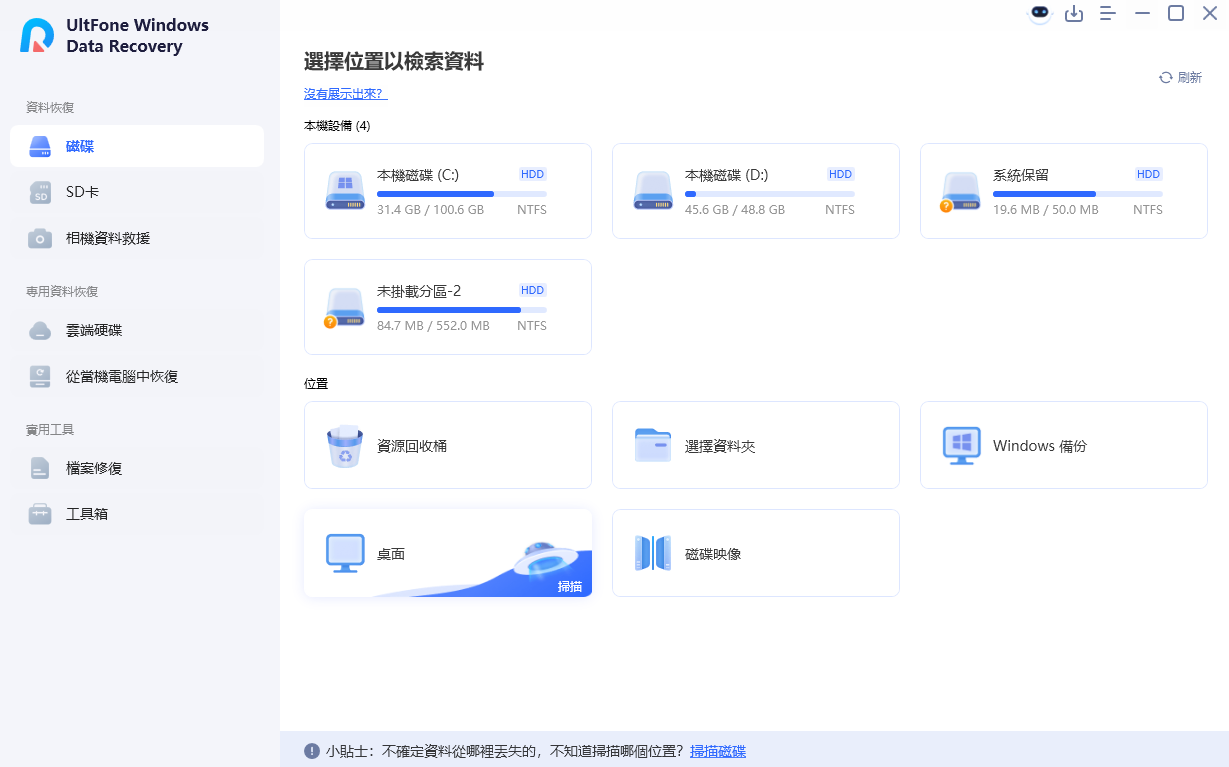Click the 45.6 GB / 48.8 GB text

735,210
